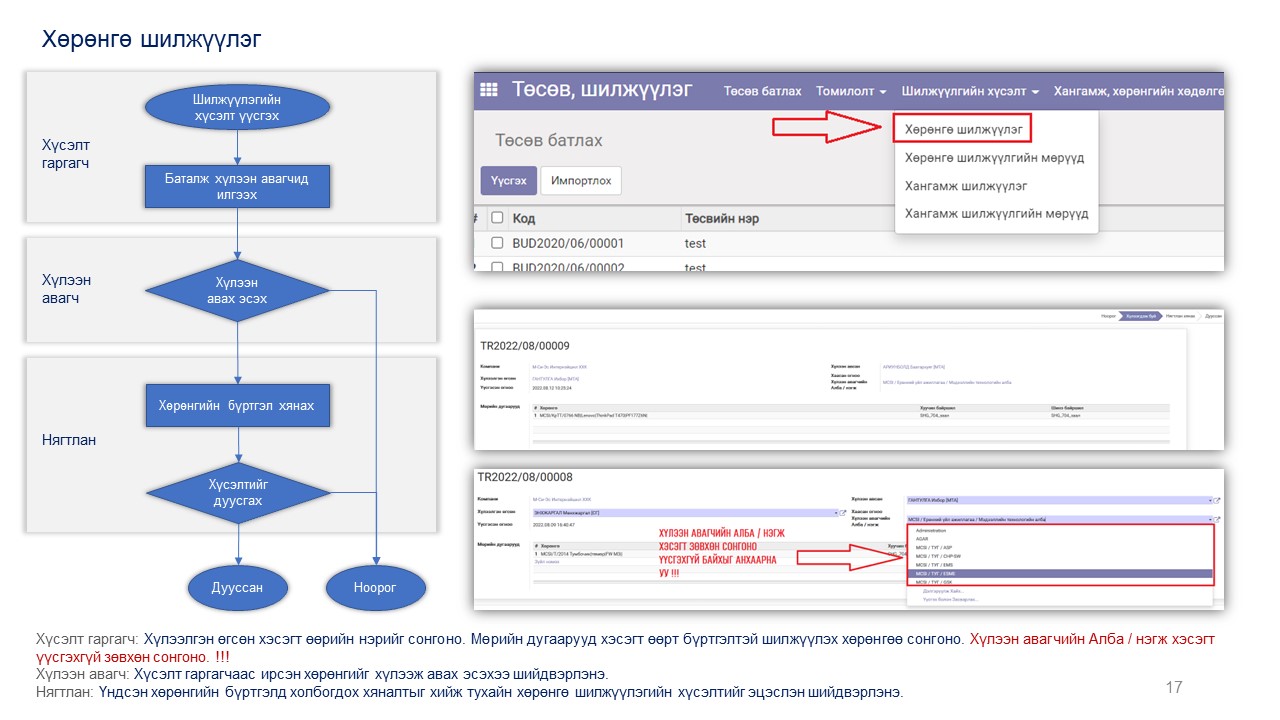Click external link icon beside ЭНХЖАРГАЛ field
This screenshot has height=720, width=1280.
(843, 513)
